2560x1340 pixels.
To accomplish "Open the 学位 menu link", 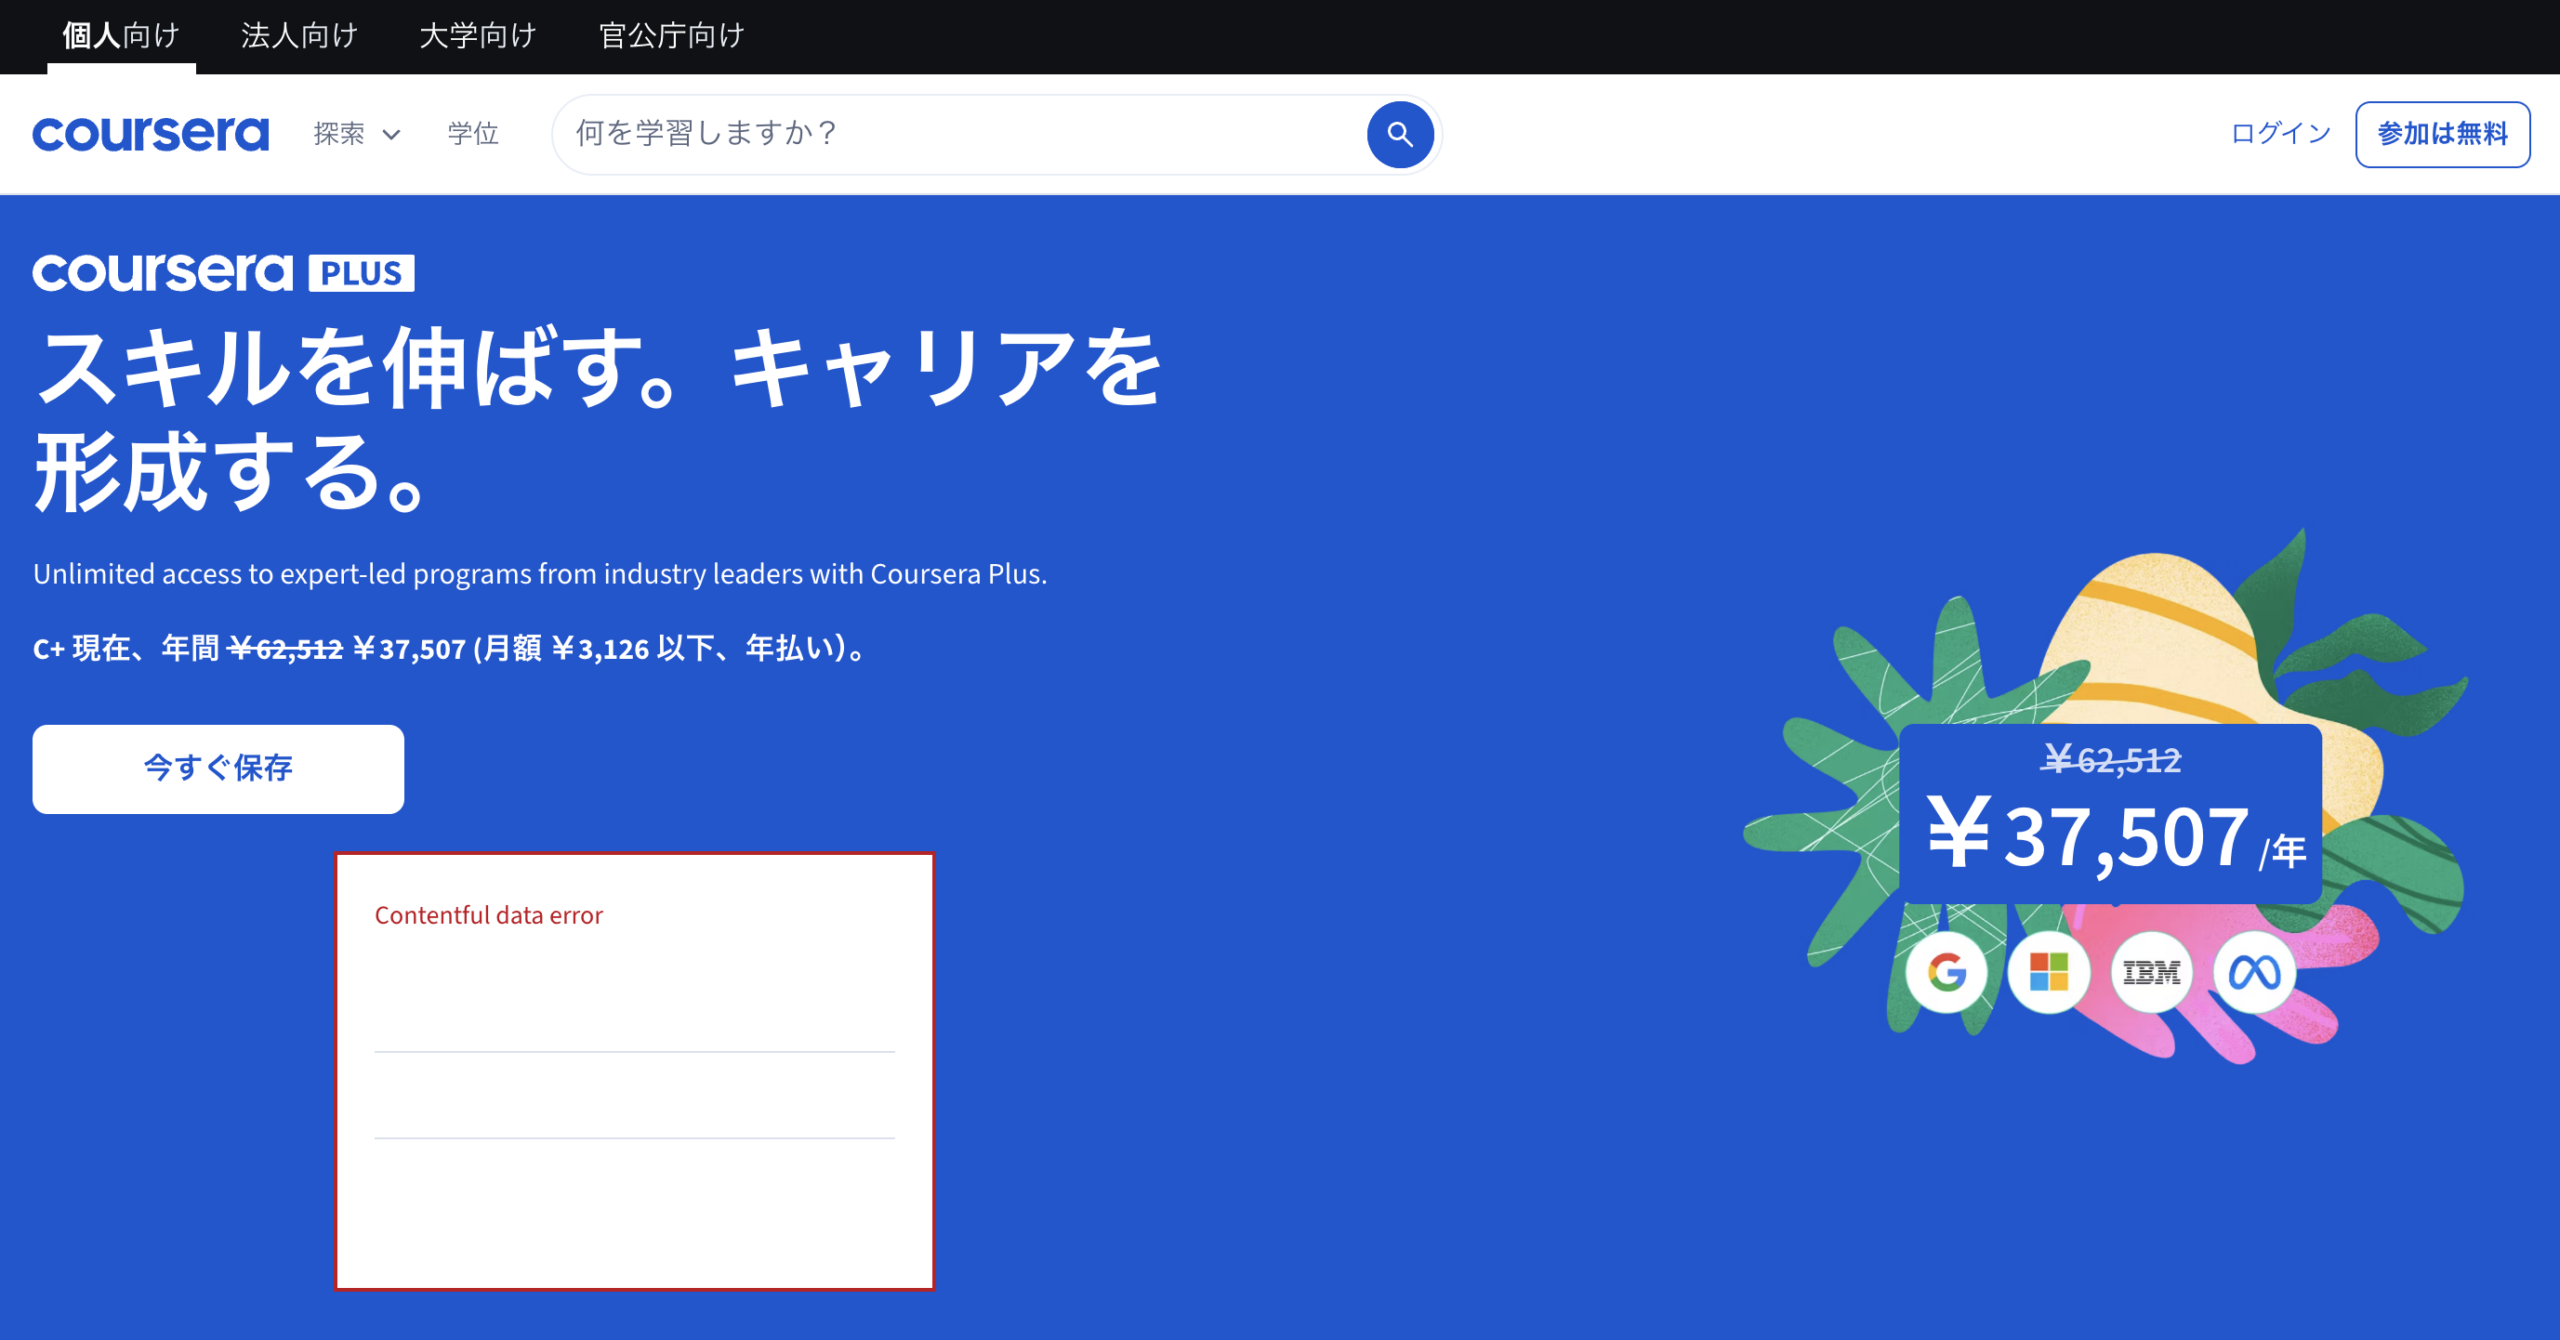I will (x=473, y=134).
